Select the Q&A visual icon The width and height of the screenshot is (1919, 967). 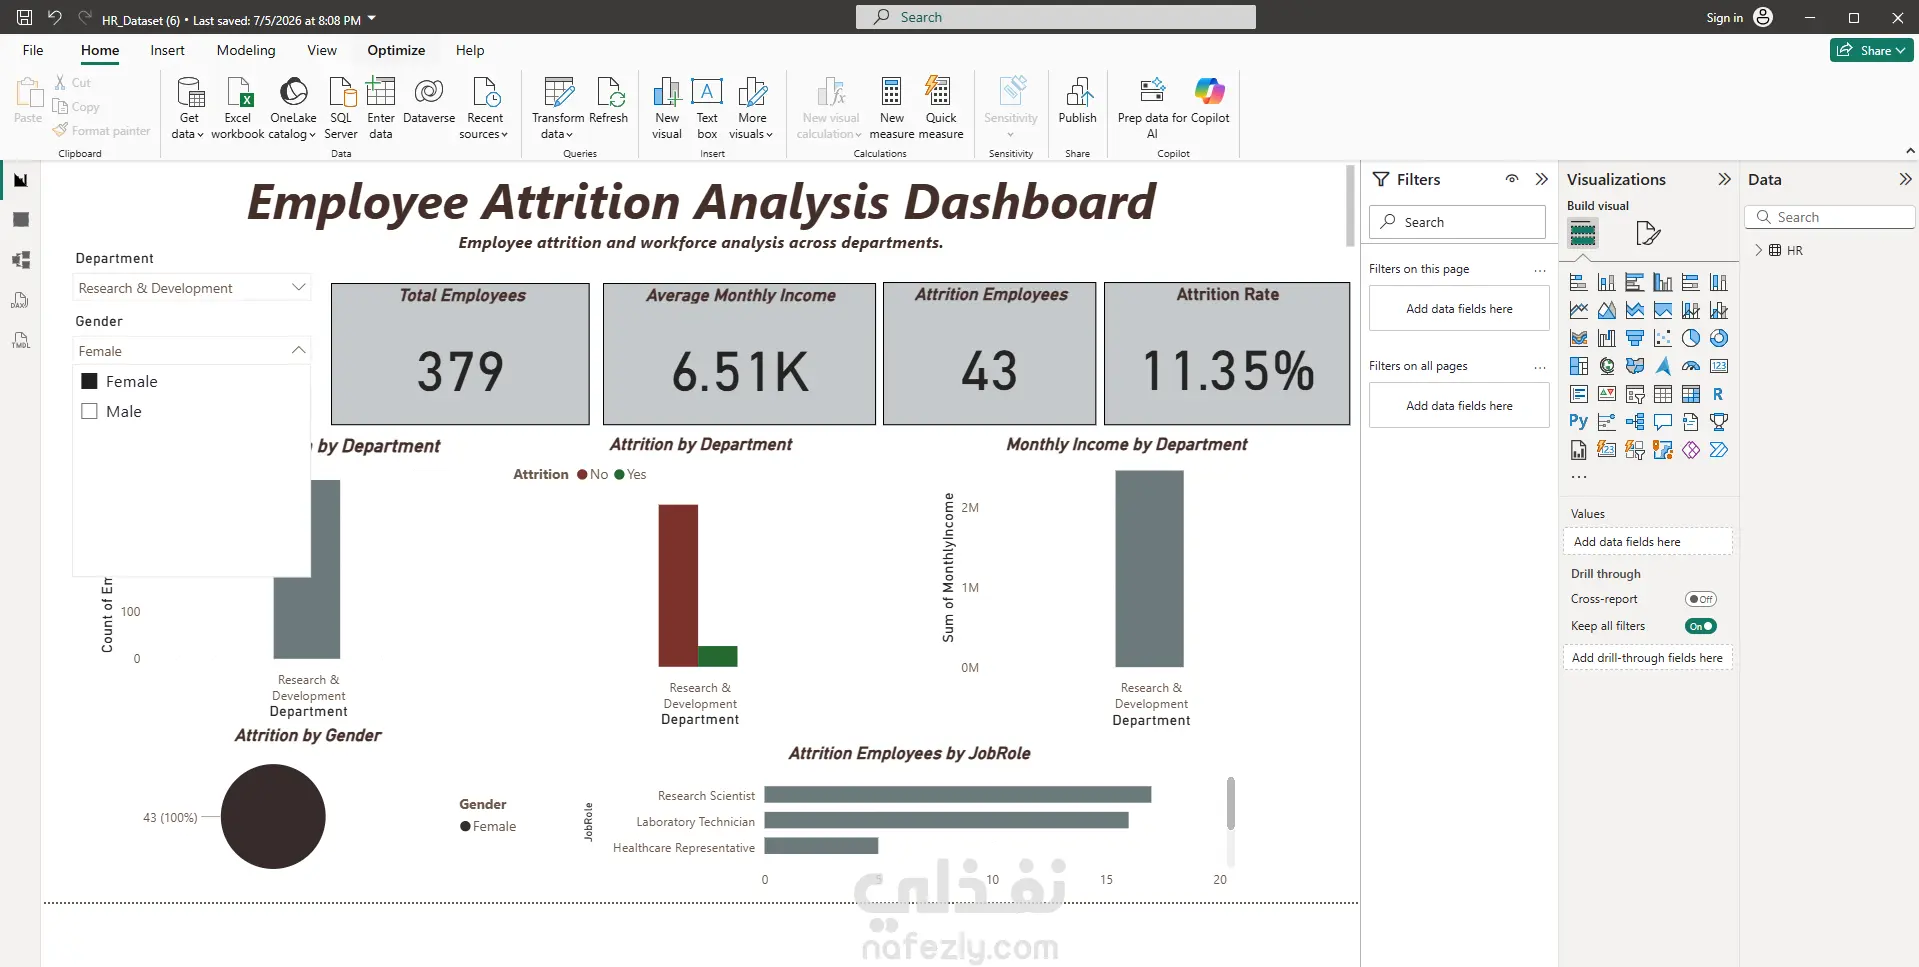tap(1663, 422)
